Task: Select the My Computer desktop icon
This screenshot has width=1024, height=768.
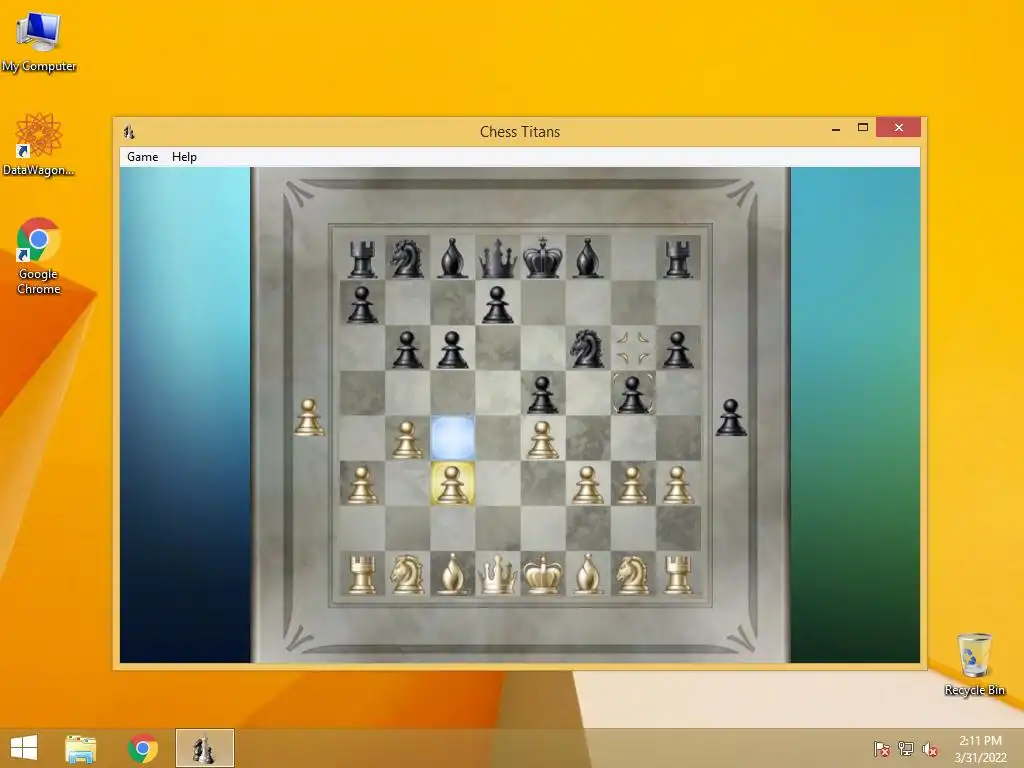Action: tap(39, 42)
